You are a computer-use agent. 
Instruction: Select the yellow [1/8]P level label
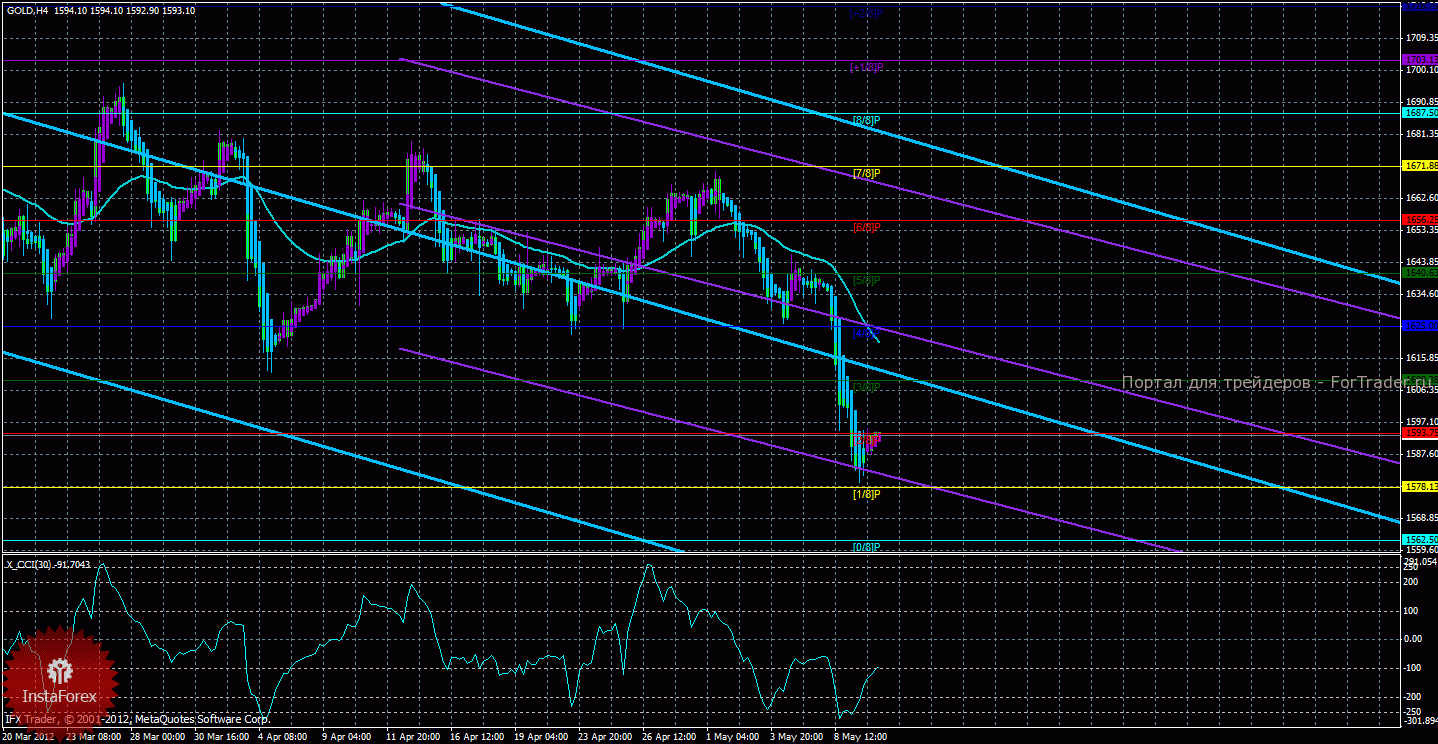(866, 494)
